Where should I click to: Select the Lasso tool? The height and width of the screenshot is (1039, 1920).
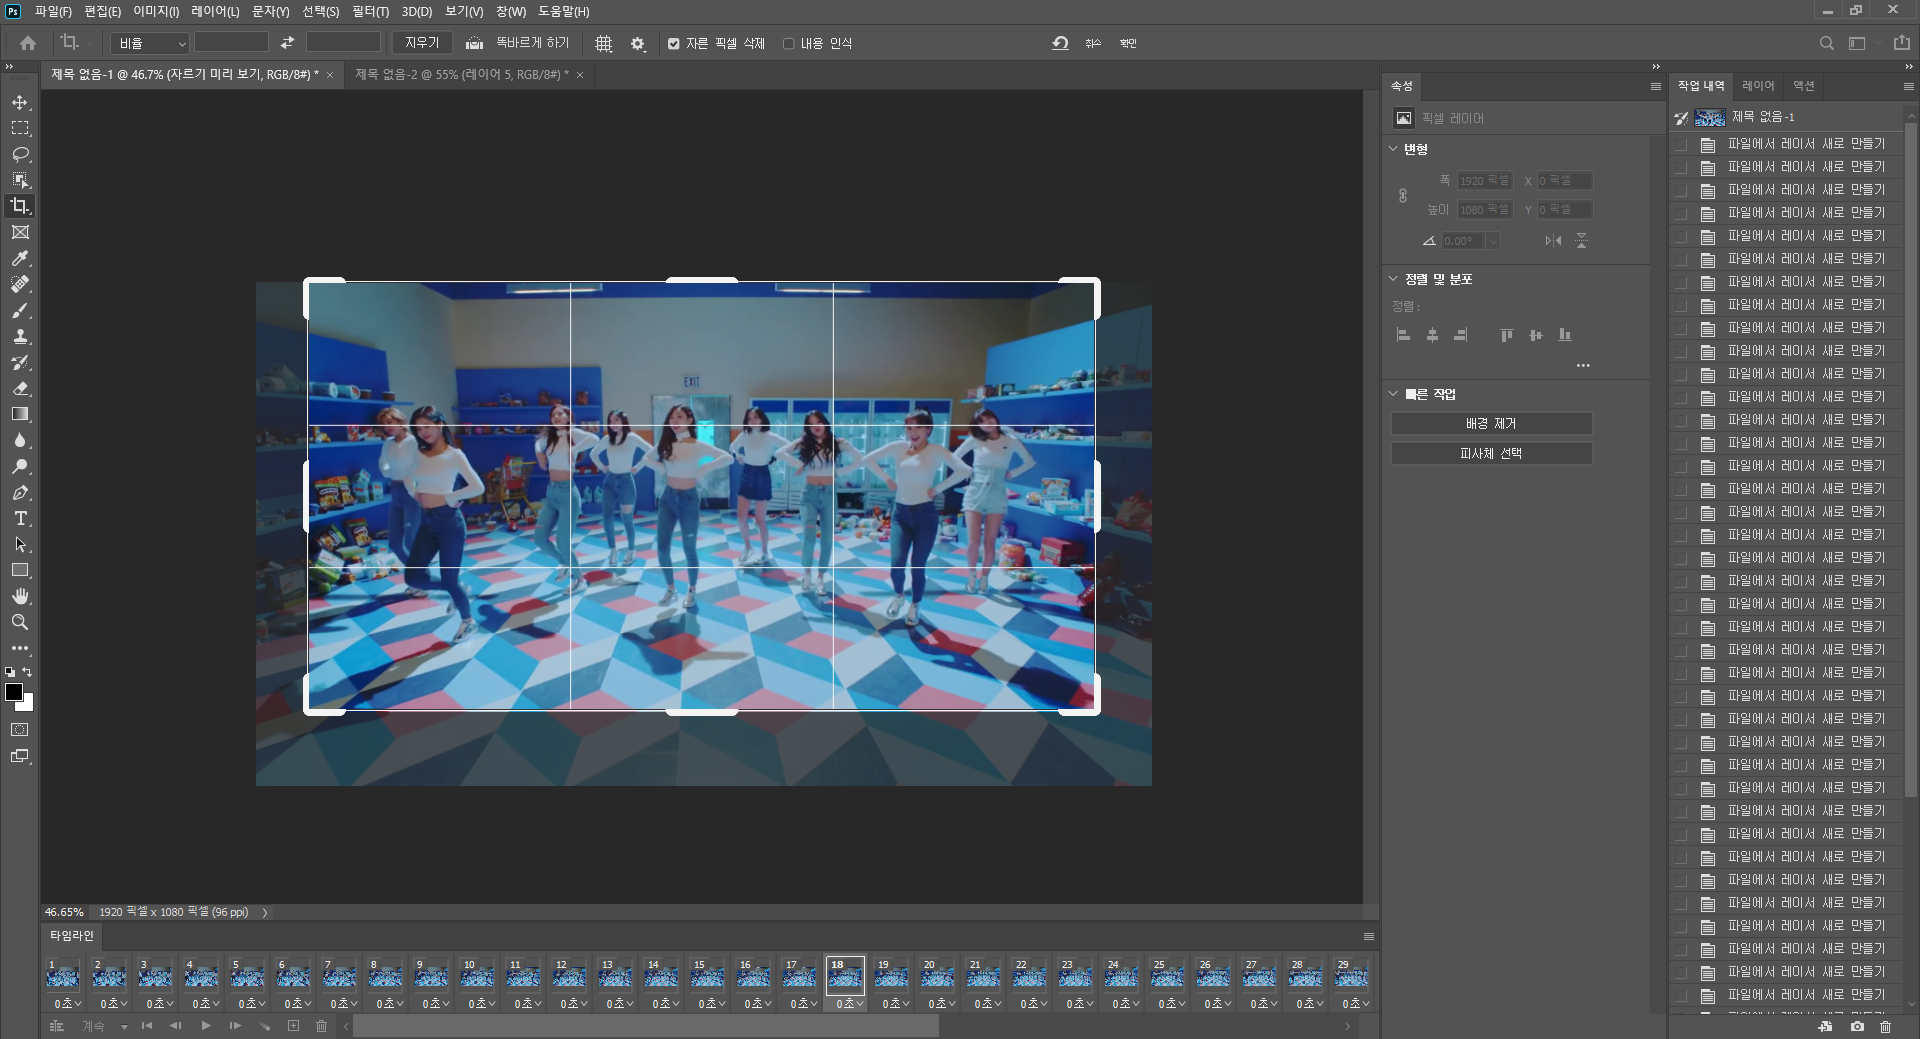[x=20, y=155]
